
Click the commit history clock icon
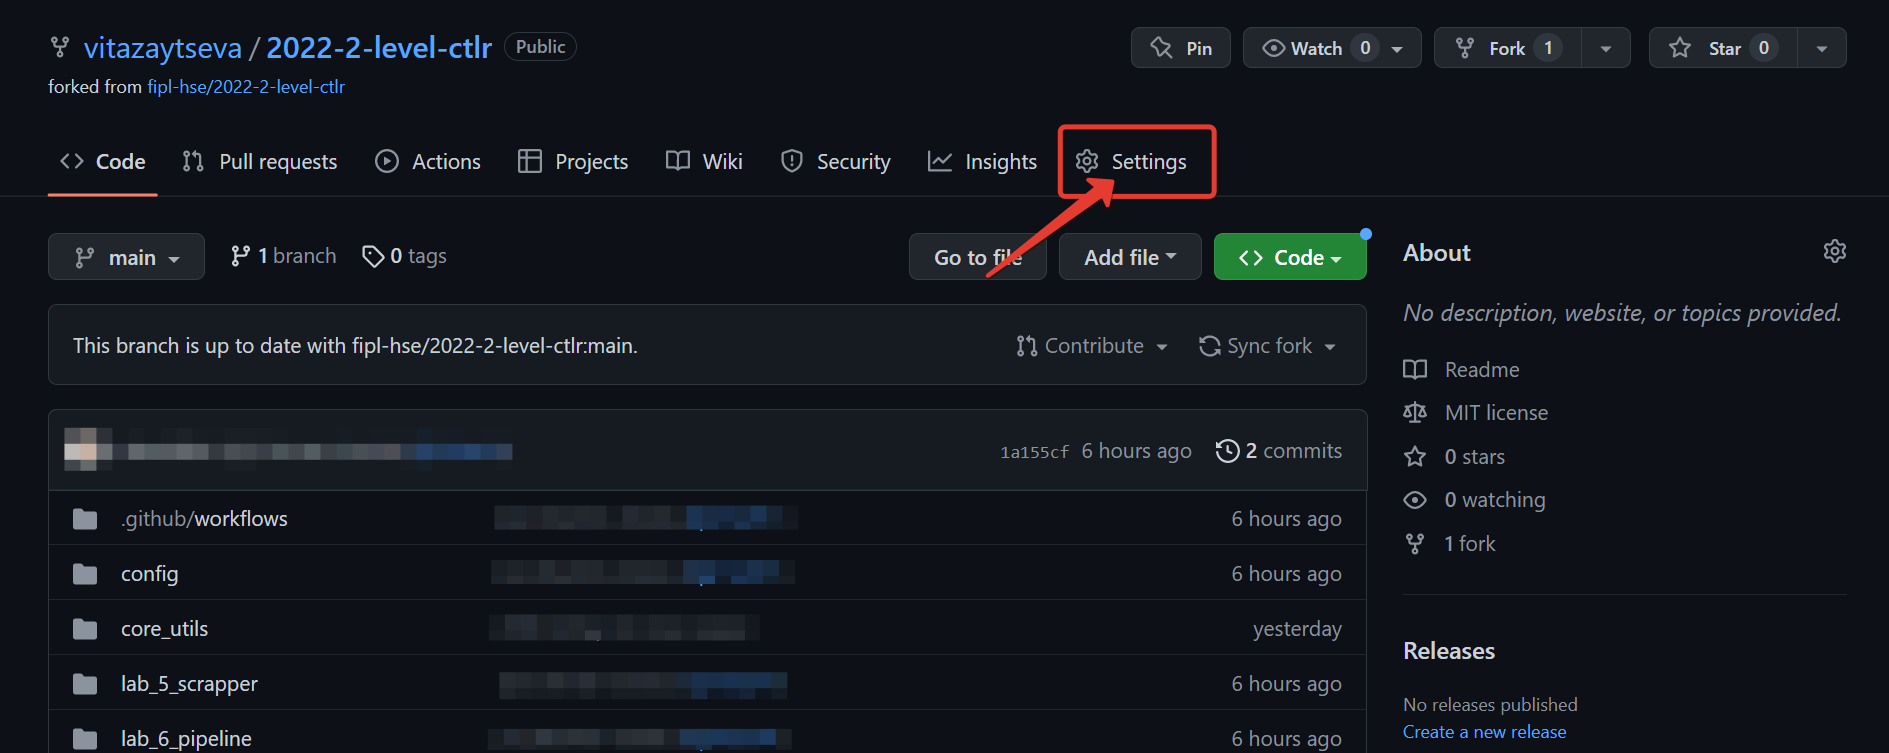click(1227, 451)
